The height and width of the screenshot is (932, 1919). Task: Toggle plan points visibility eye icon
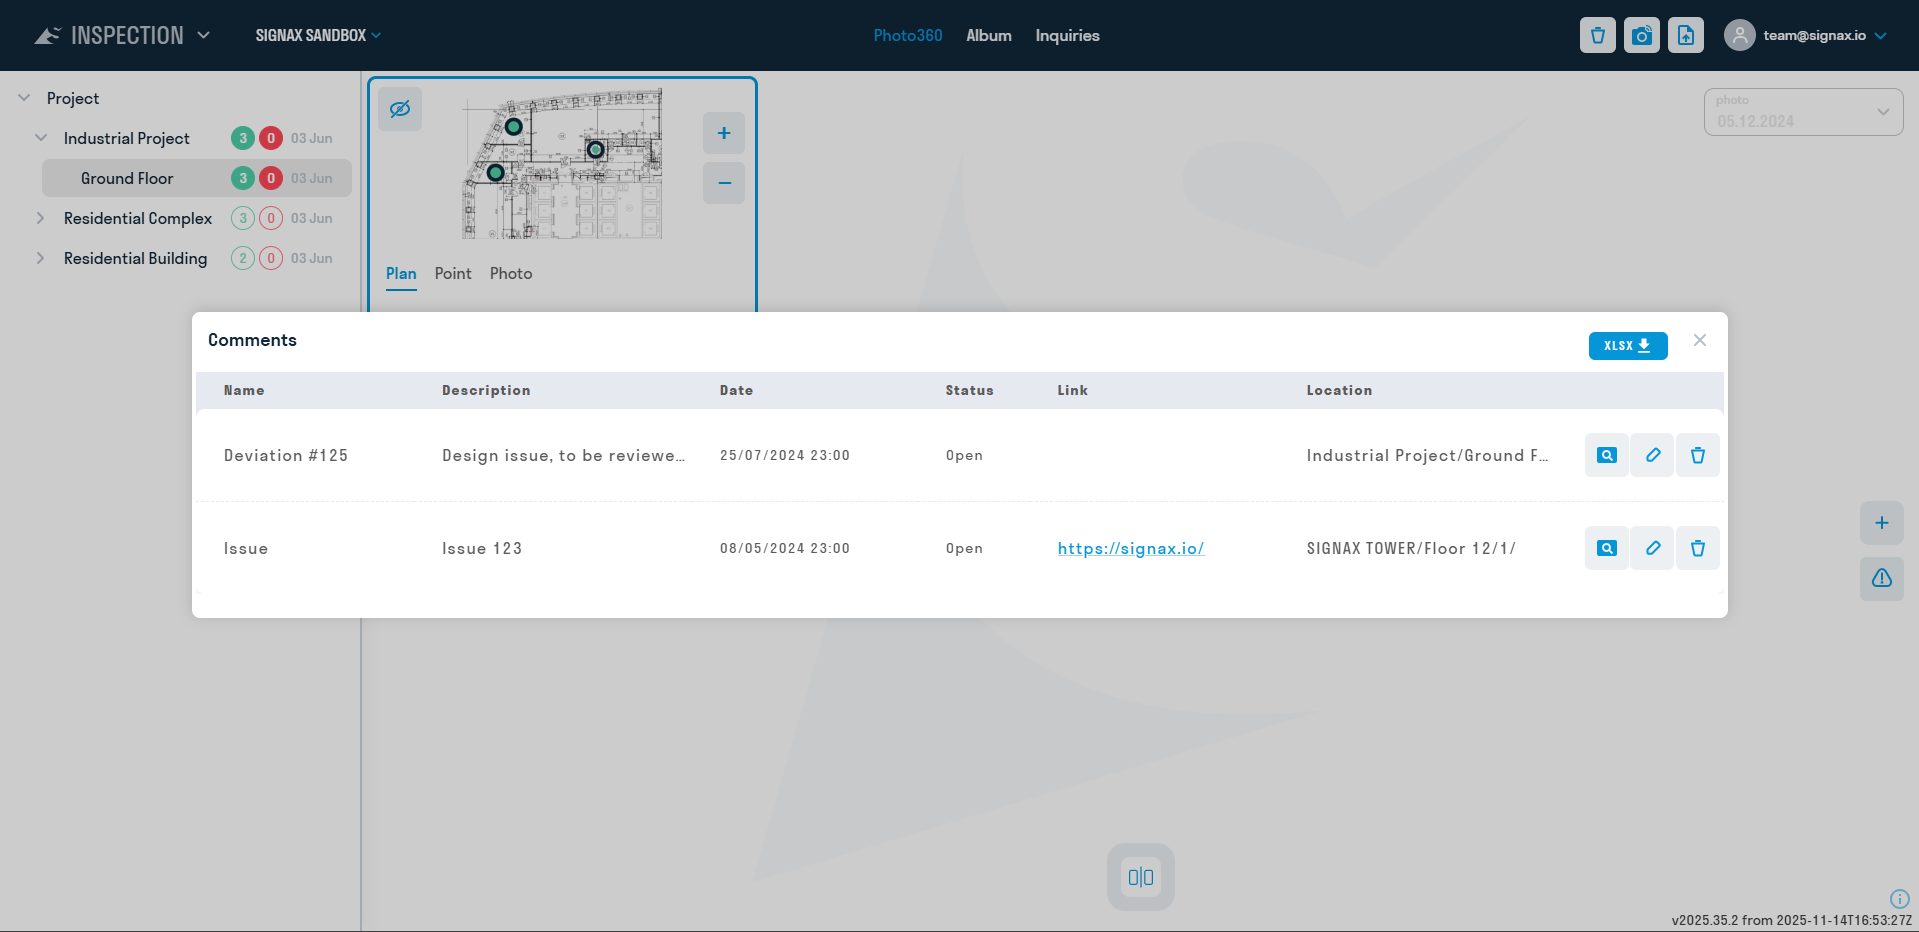pyautogui.click(x=400, y=109)
